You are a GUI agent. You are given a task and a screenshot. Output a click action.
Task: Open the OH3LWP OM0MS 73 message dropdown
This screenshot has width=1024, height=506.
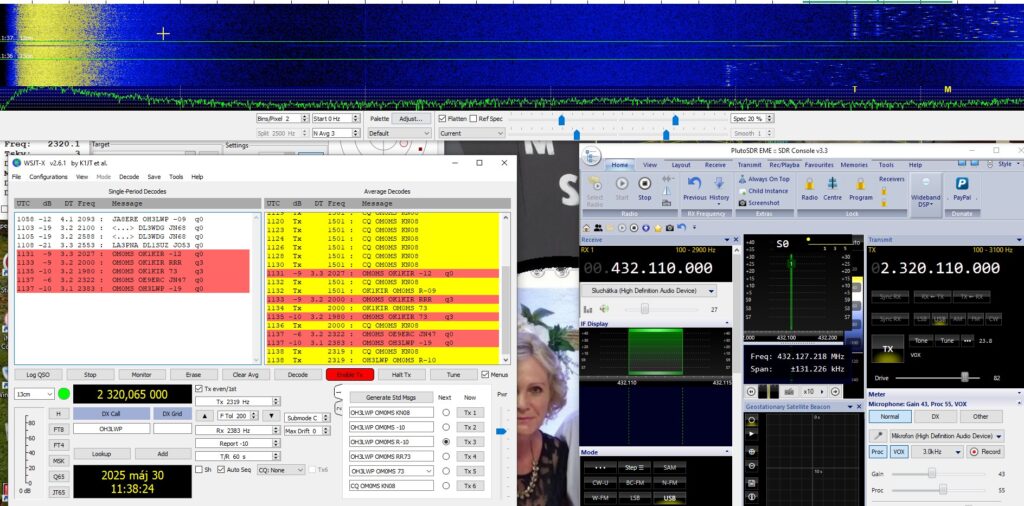coord(391,471)
